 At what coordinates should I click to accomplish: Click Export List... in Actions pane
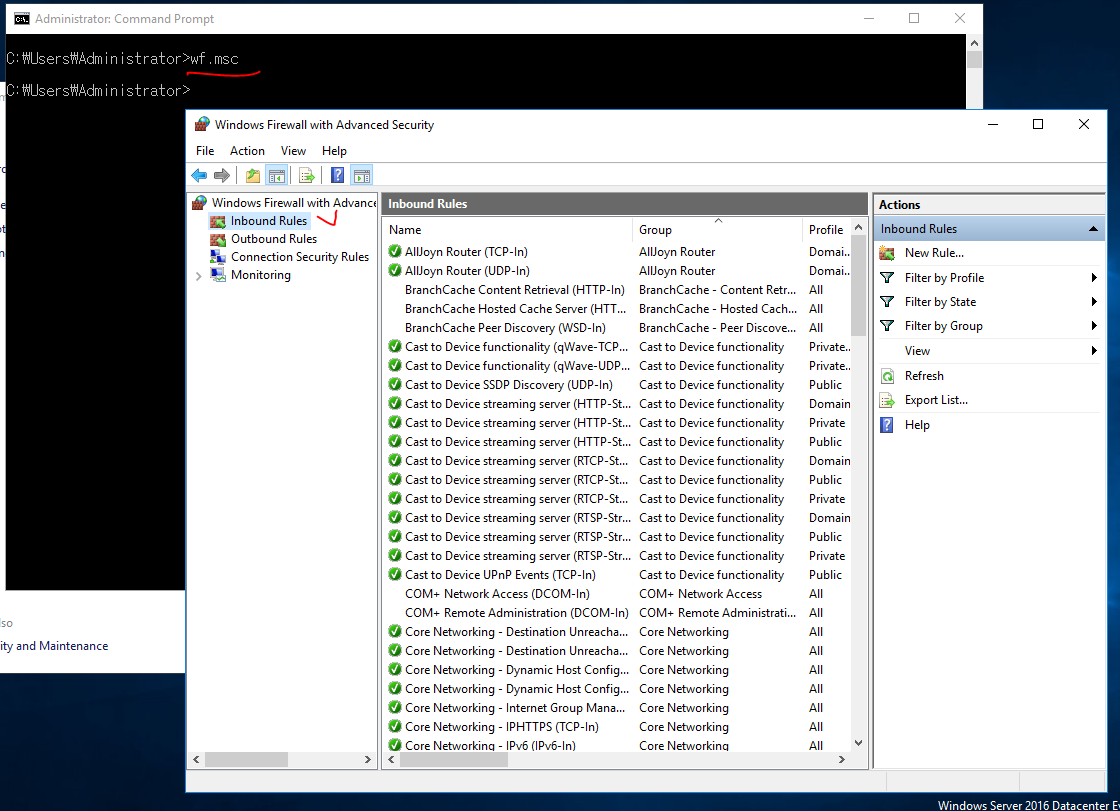pyautogui.click(x=936, y=400)
